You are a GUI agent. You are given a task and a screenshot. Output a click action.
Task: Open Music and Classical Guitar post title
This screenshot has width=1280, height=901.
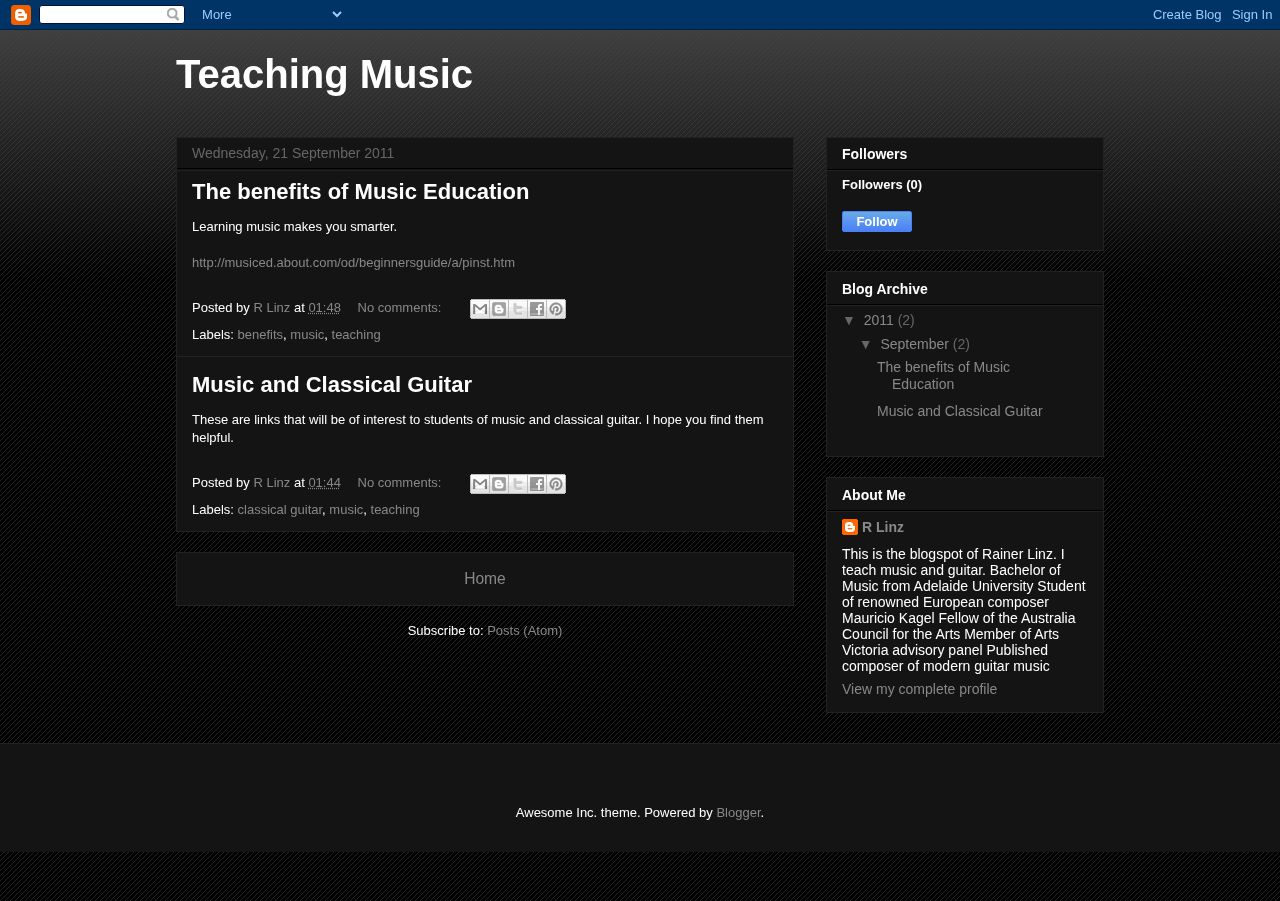(x=332, y=385)
